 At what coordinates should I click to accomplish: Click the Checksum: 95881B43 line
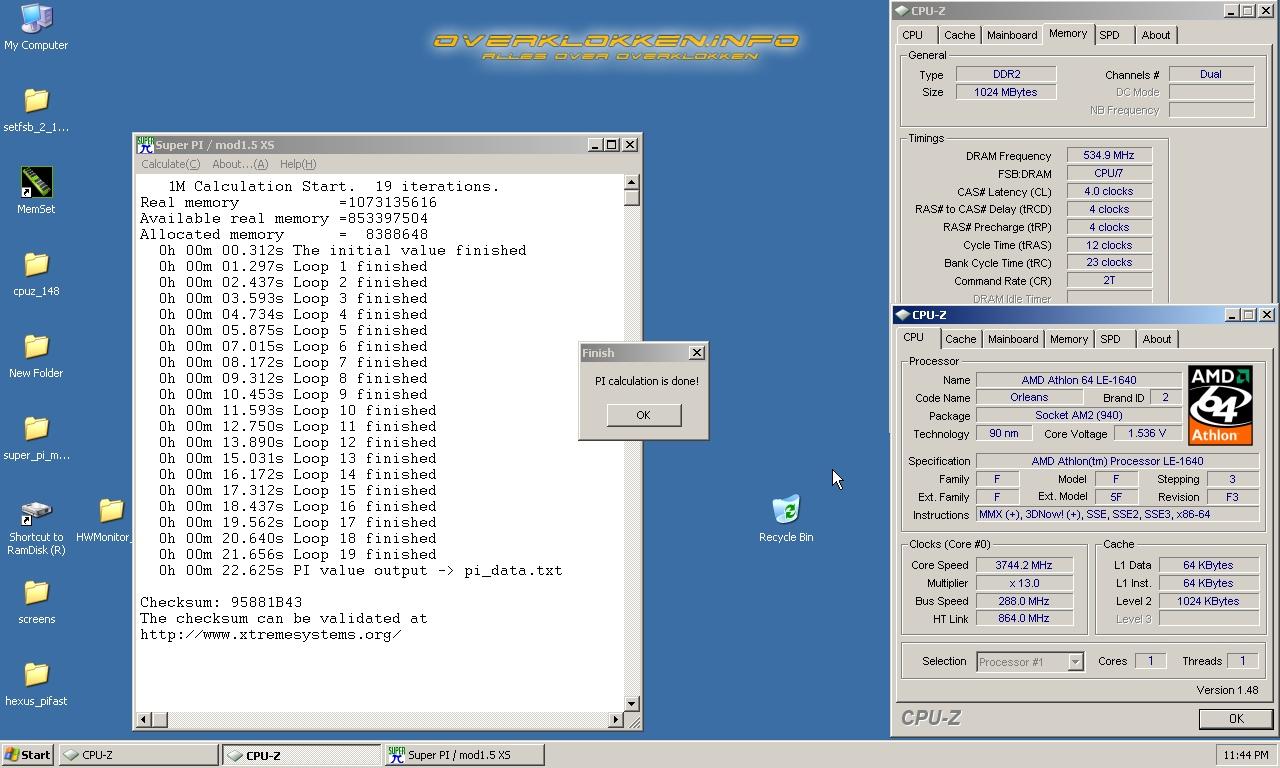tap(221, 603)
